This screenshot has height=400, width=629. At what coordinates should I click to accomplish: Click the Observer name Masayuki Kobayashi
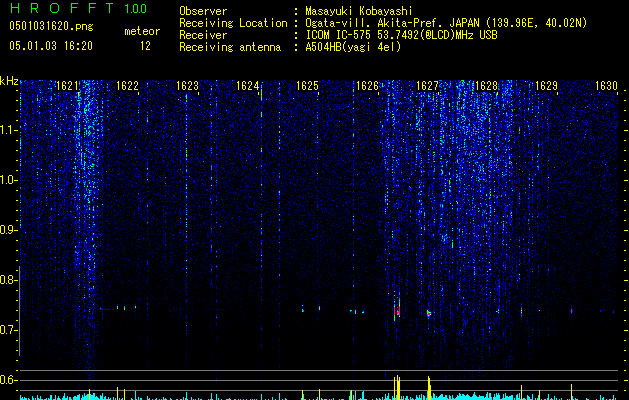pos(359,11)
